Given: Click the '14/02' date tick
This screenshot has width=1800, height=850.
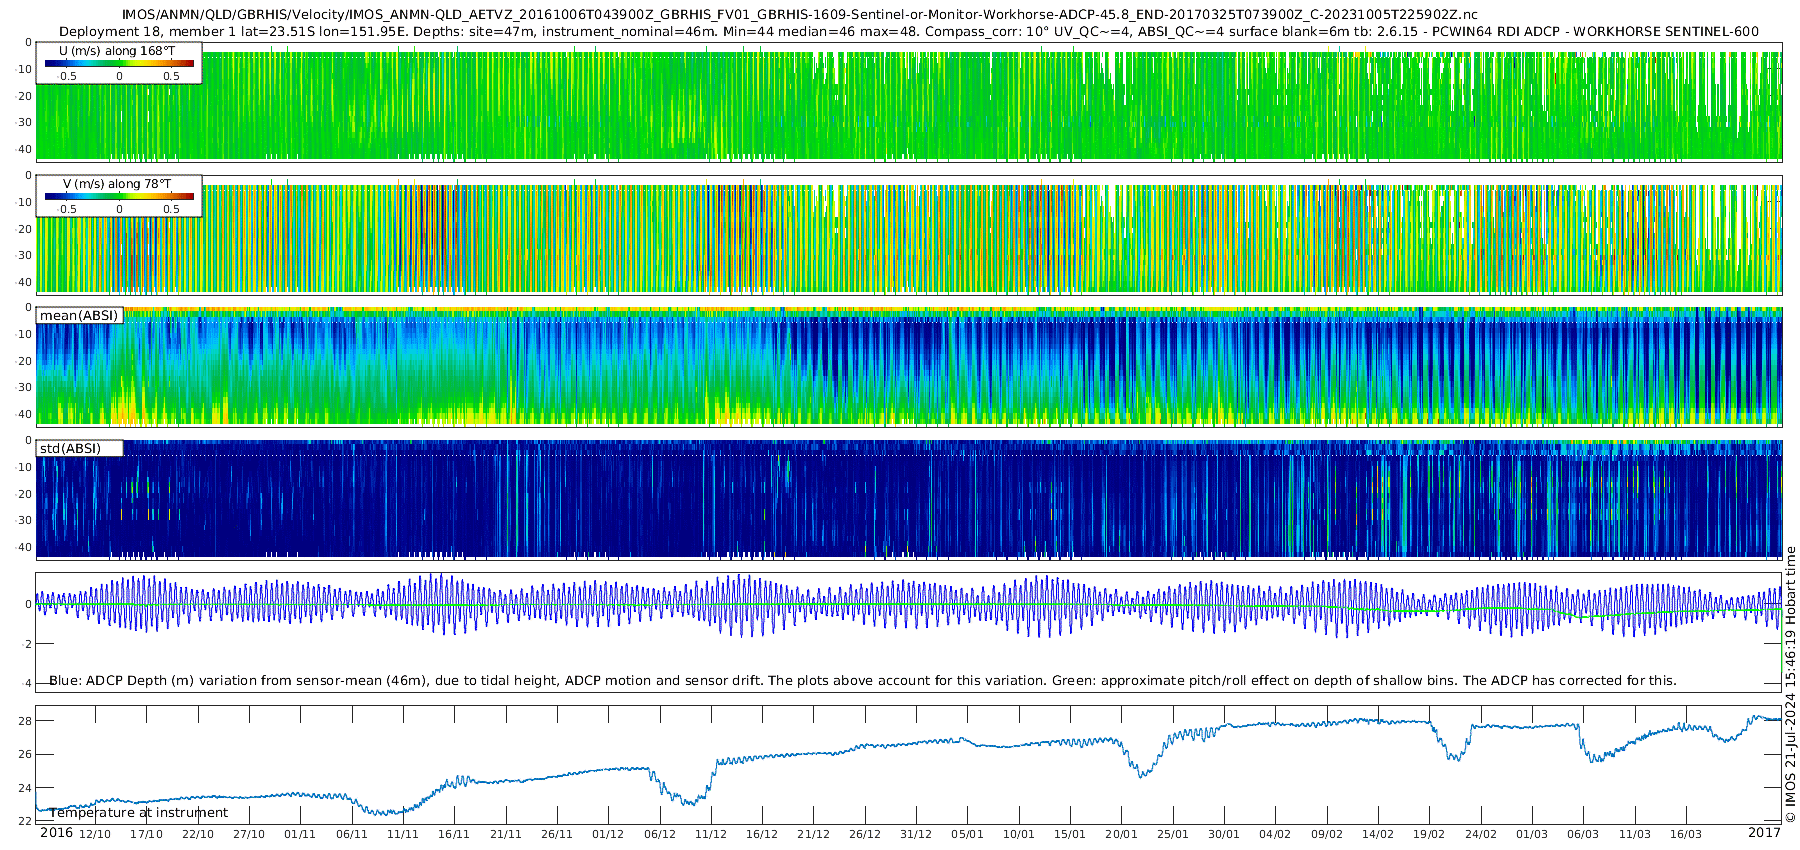Looking at the screenshot, I should 1378,834.
